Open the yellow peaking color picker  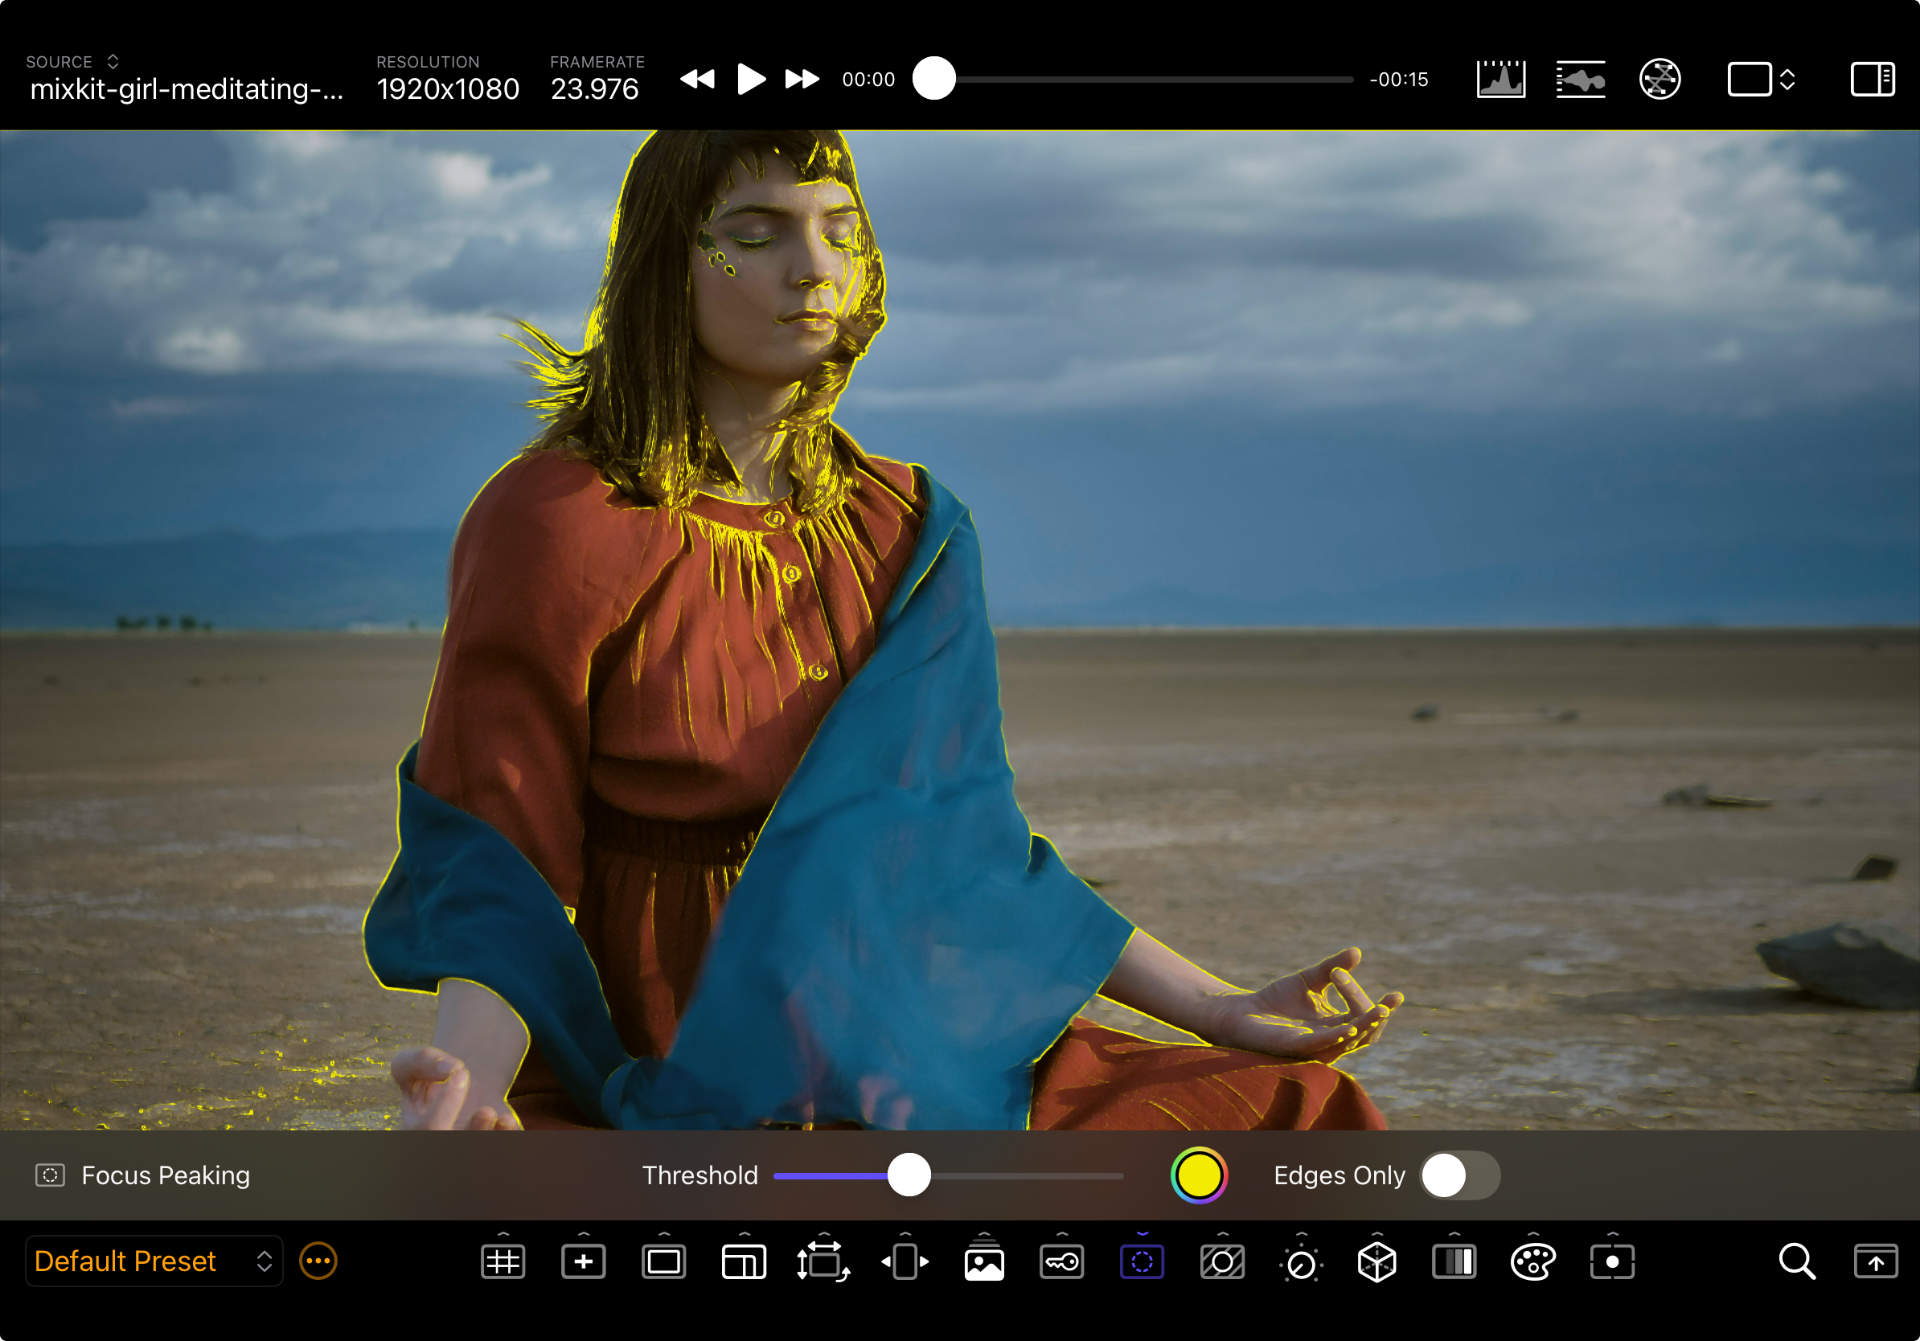(1198, 1175)
